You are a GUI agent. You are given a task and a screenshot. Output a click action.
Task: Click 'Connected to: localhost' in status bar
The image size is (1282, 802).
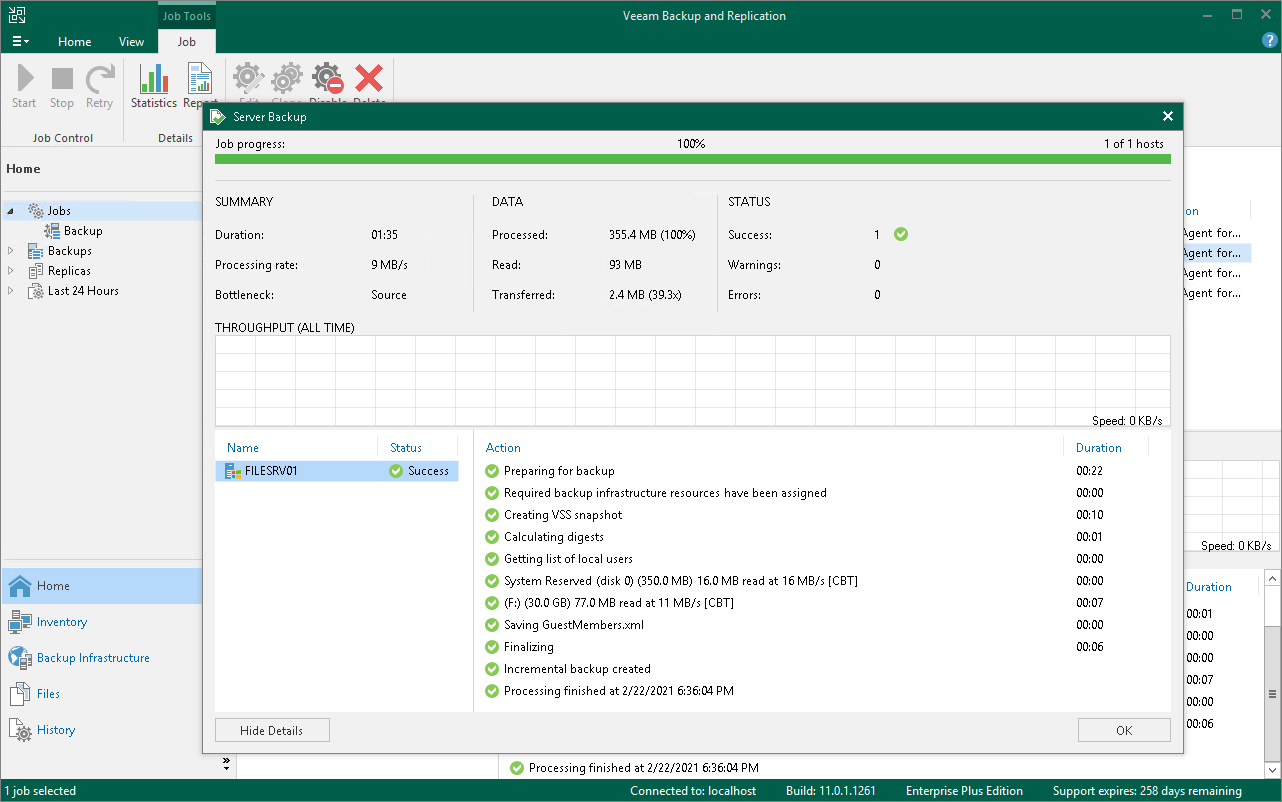[x=693, y=791]
